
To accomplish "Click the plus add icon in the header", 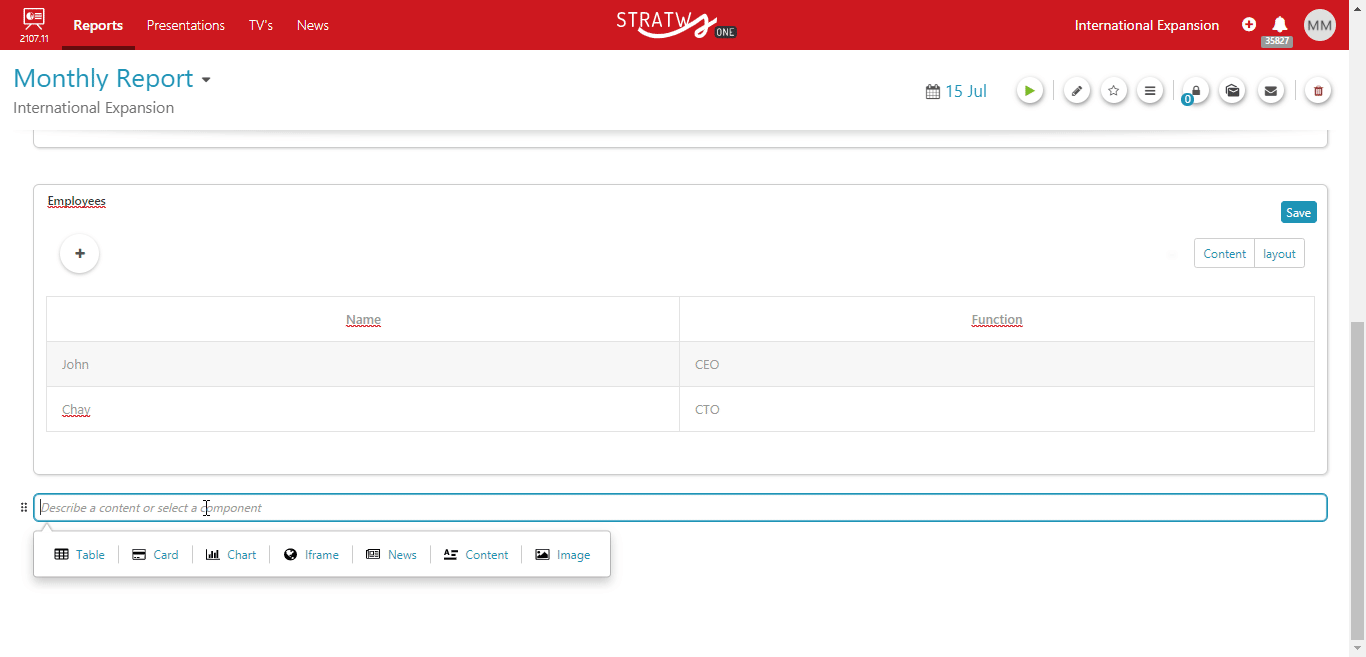I will [1249, 25].
